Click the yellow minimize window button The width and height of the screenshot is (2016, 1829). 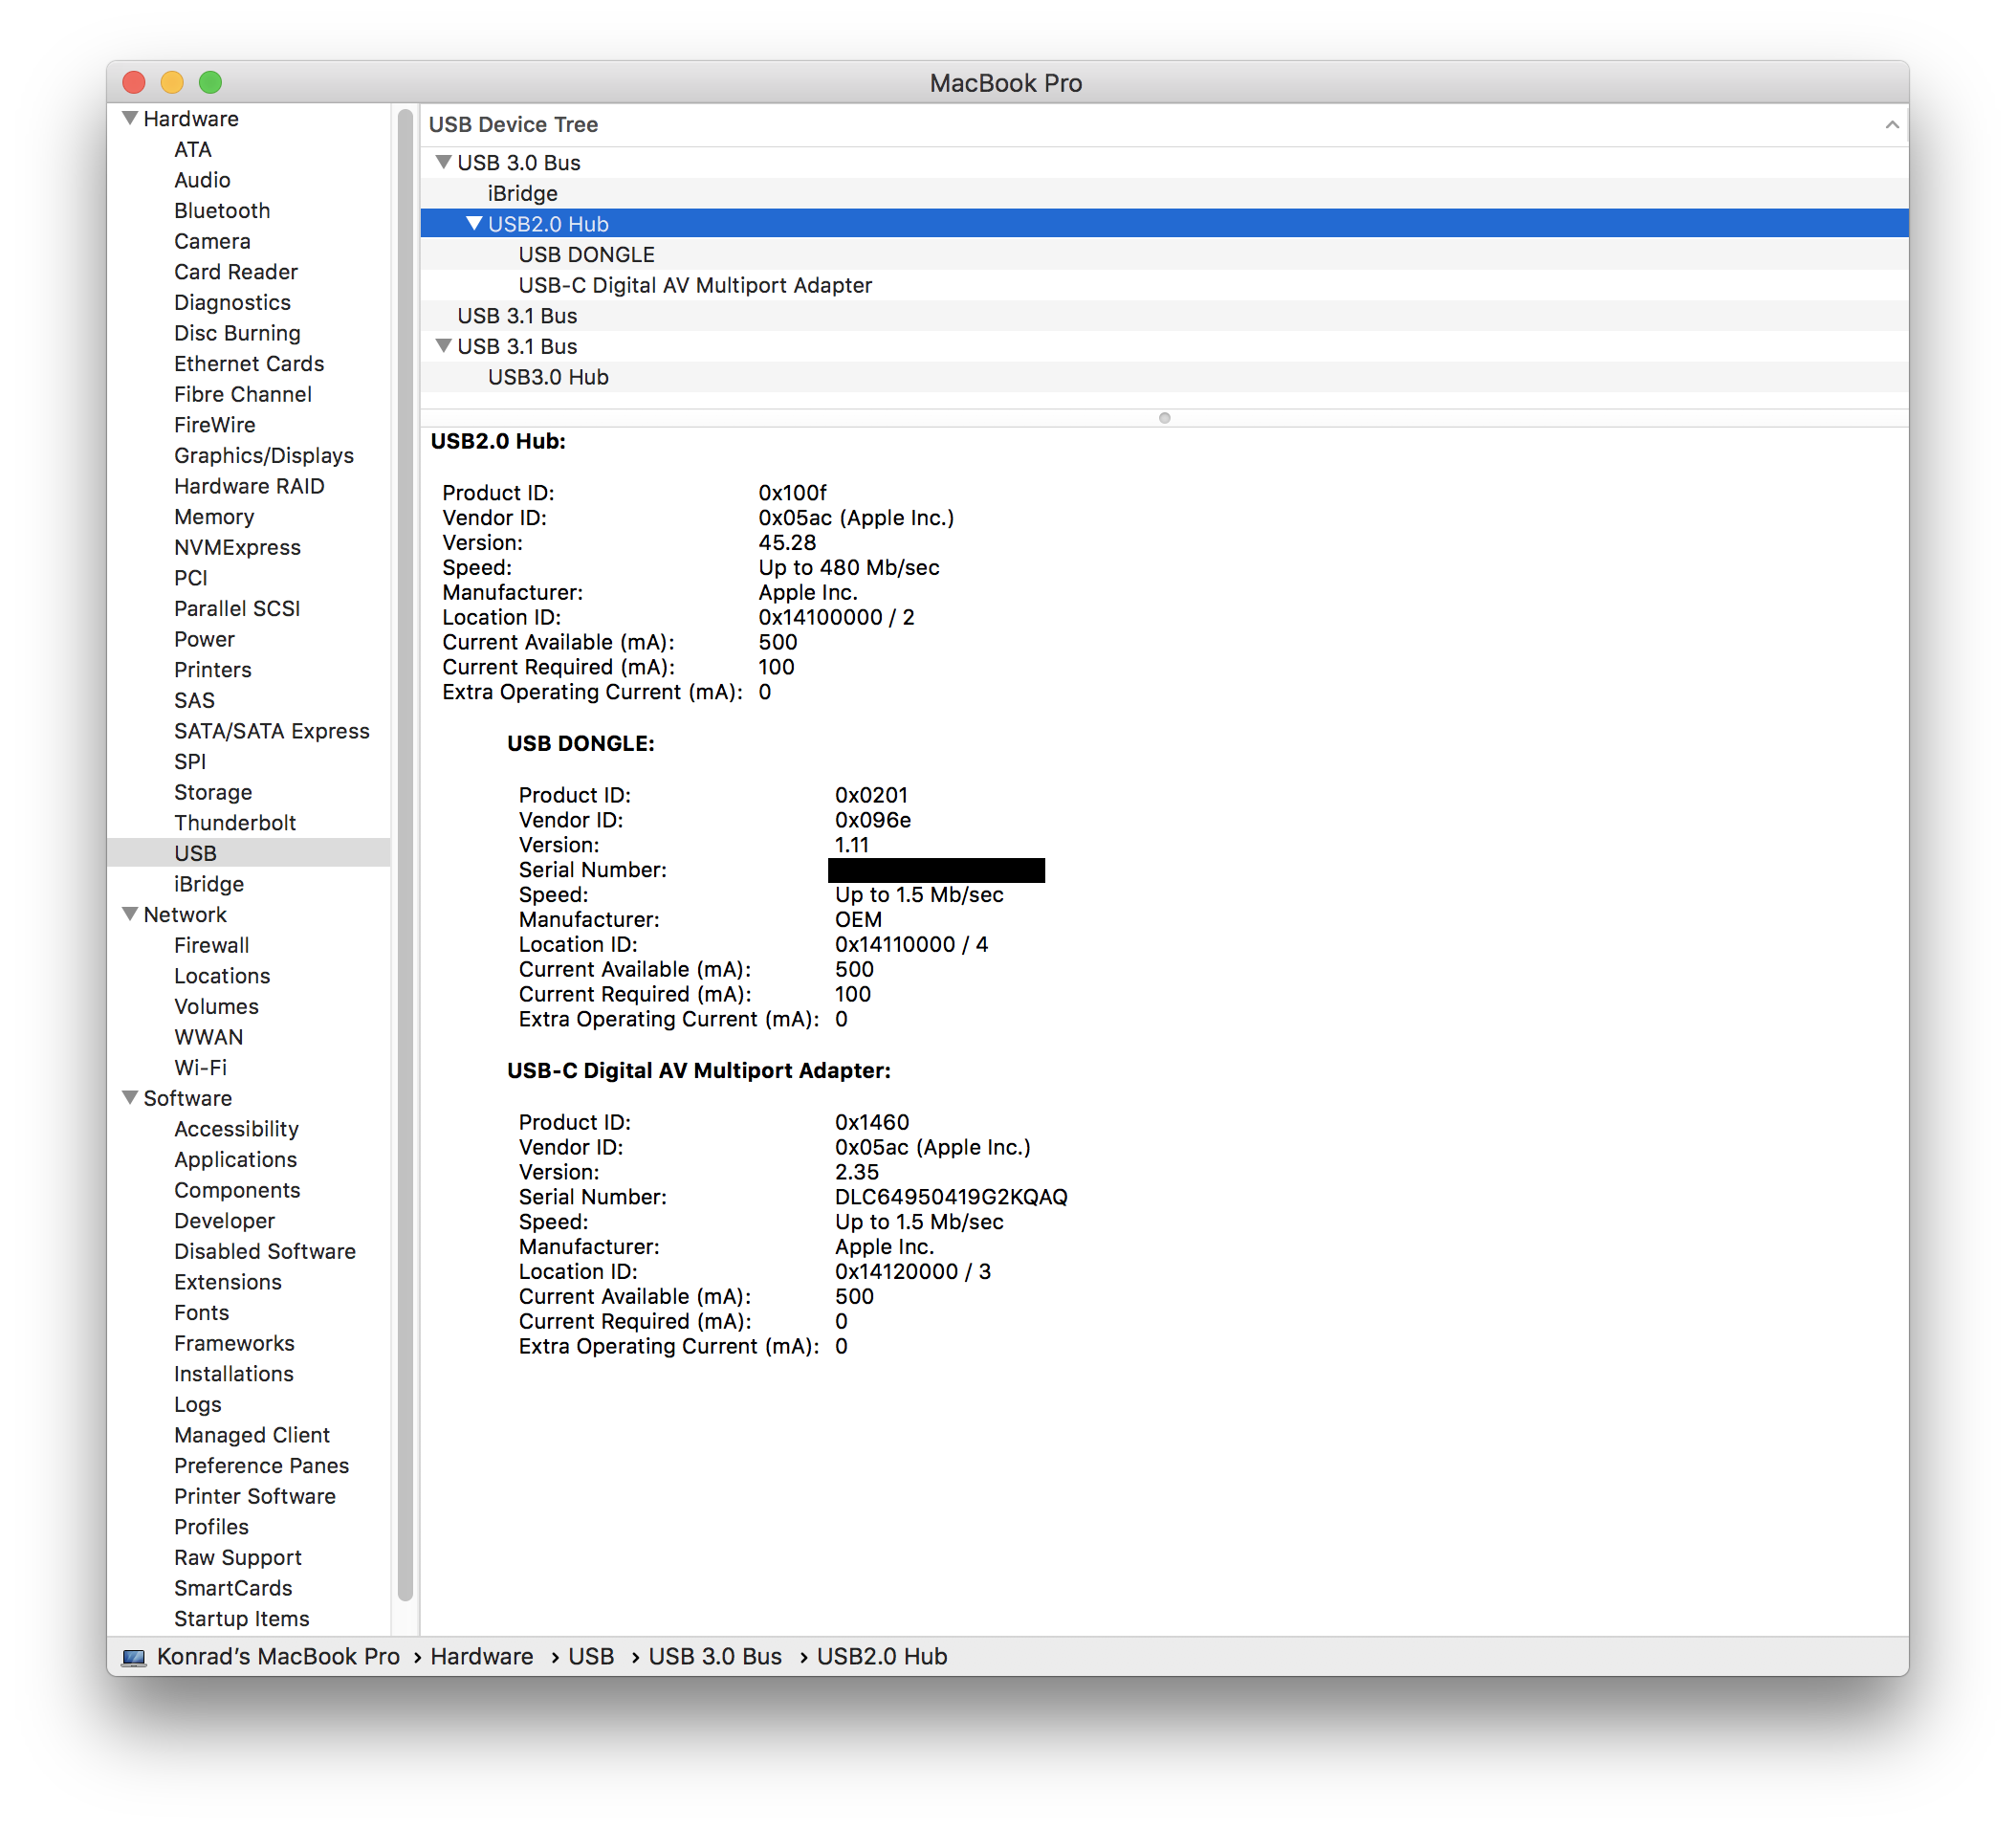(x=172, y=82)
